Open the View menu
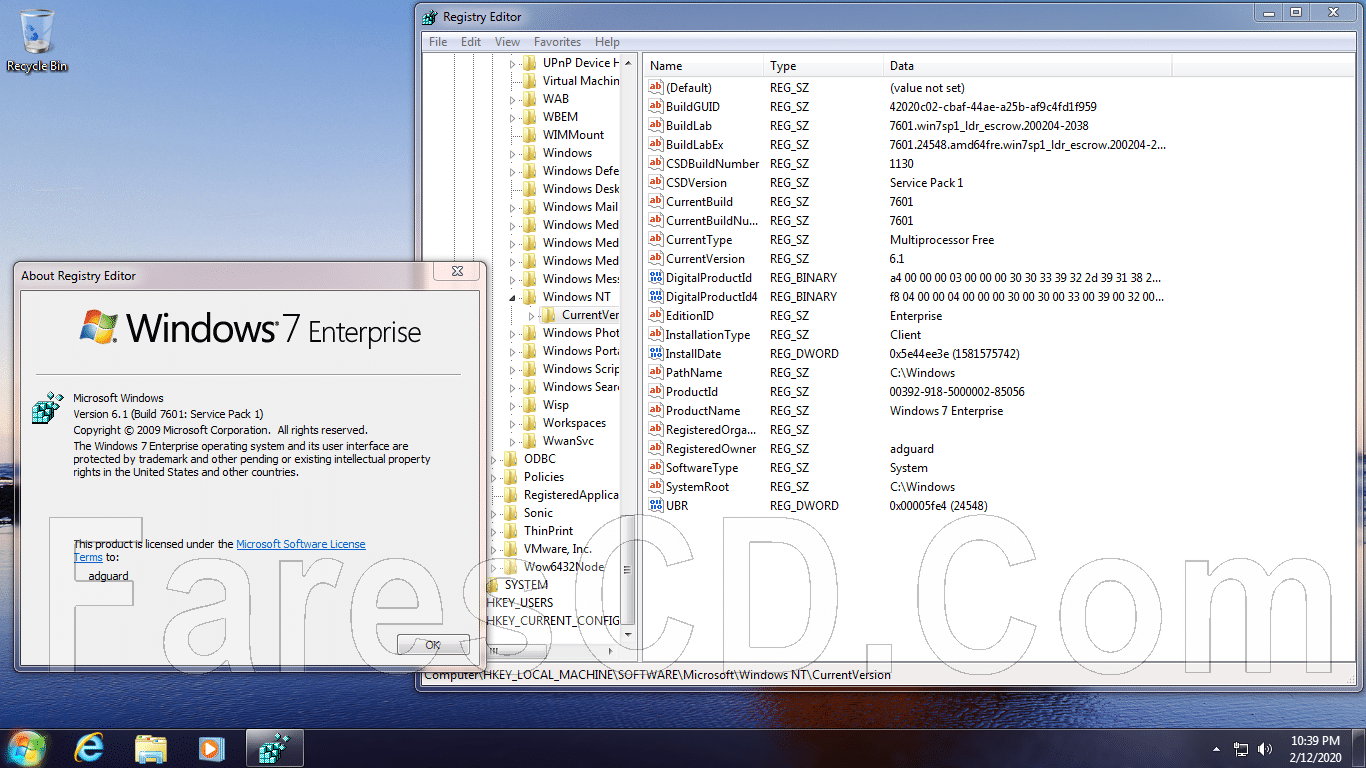Image resolution: width=1366 pixels, height=768 pixels. [508, 42]
